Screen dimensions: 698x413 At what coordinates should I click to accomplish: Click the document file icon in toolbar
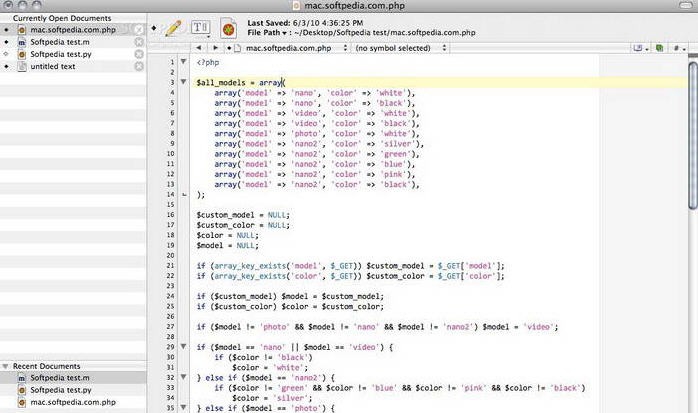tap(228, 28)
